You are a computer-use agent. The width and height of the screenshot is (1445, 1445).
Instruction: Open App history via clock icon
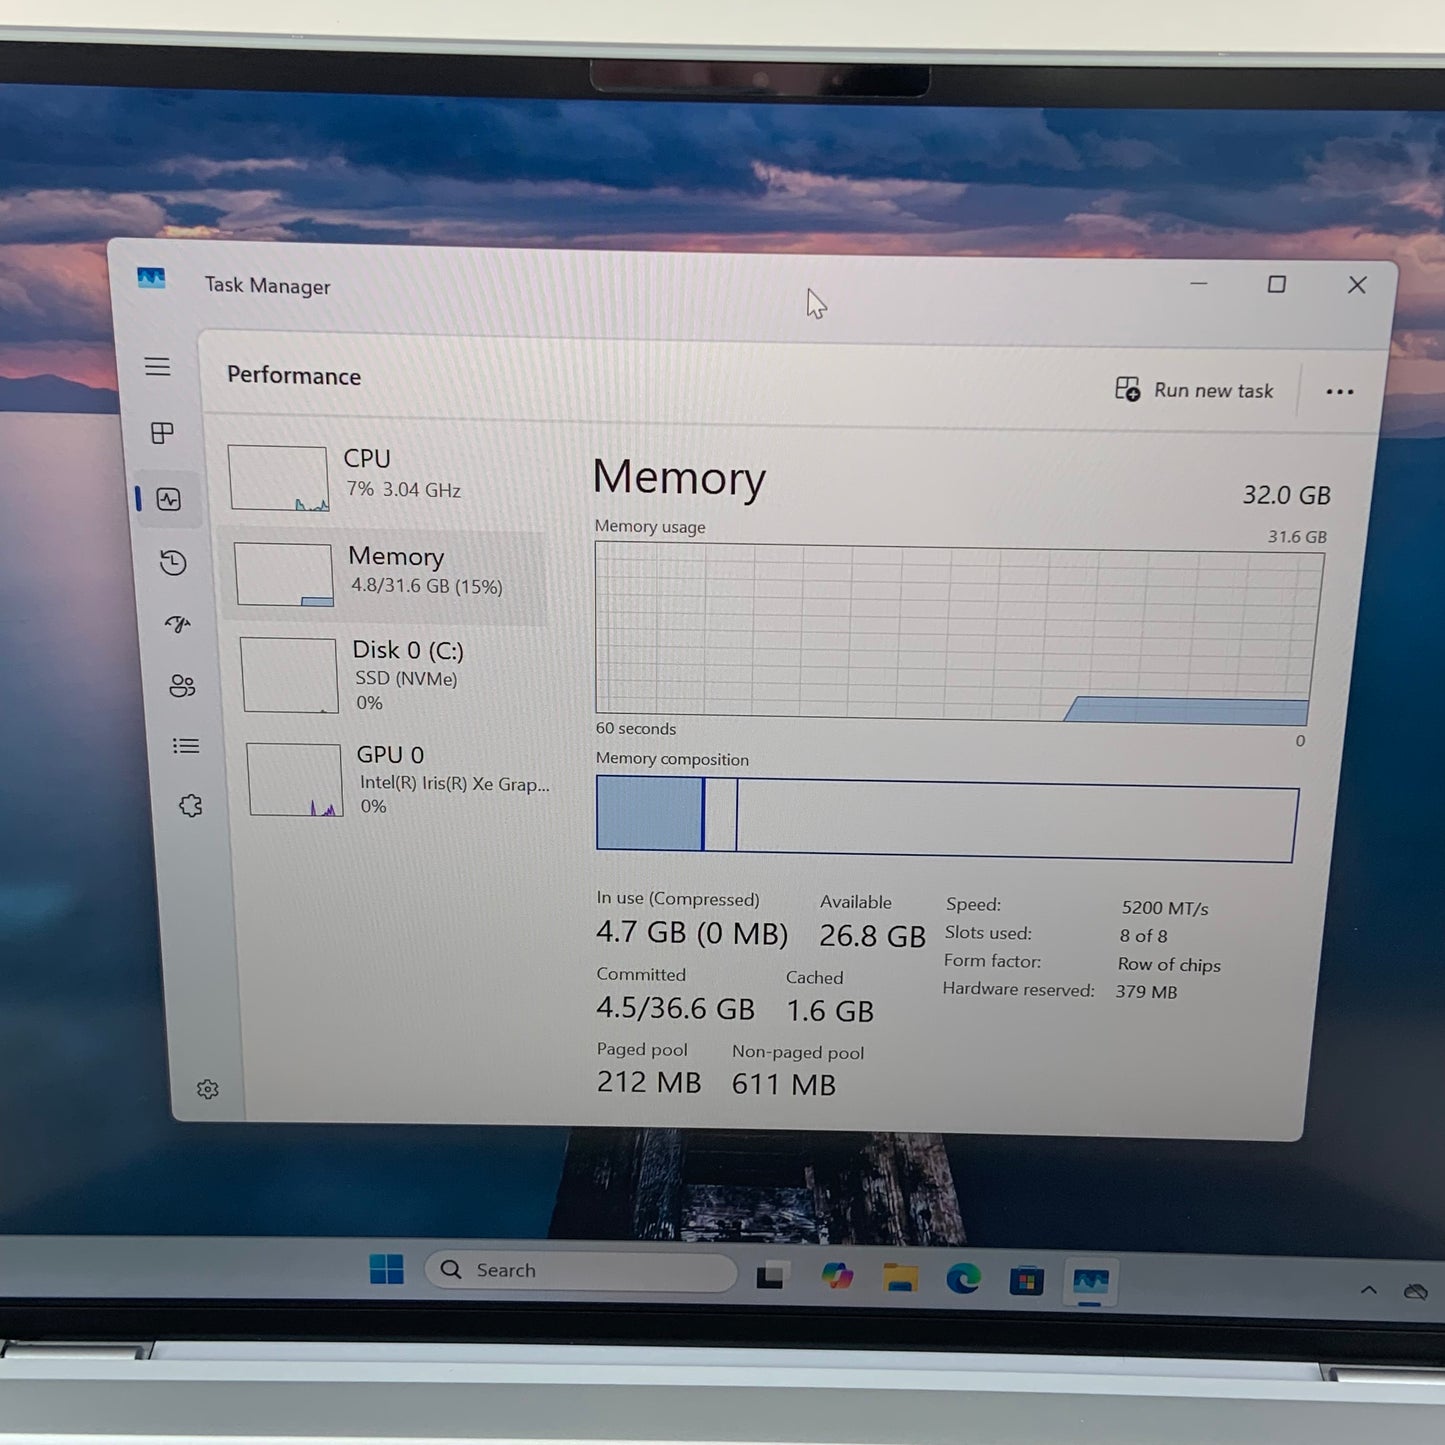click(x=172, y=563)
